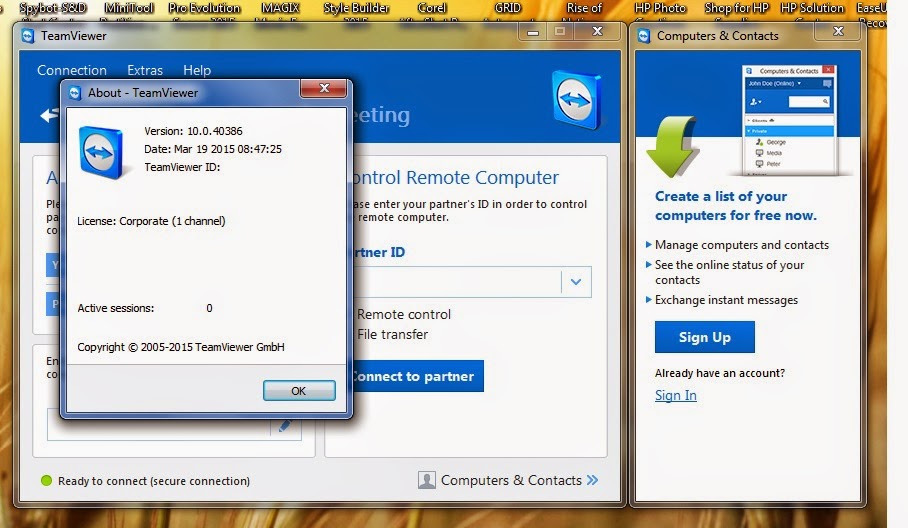Click the Spybot-S&D desktop shortcut
The width and height of the screenshot is (908, 528).
pos(53,8)
